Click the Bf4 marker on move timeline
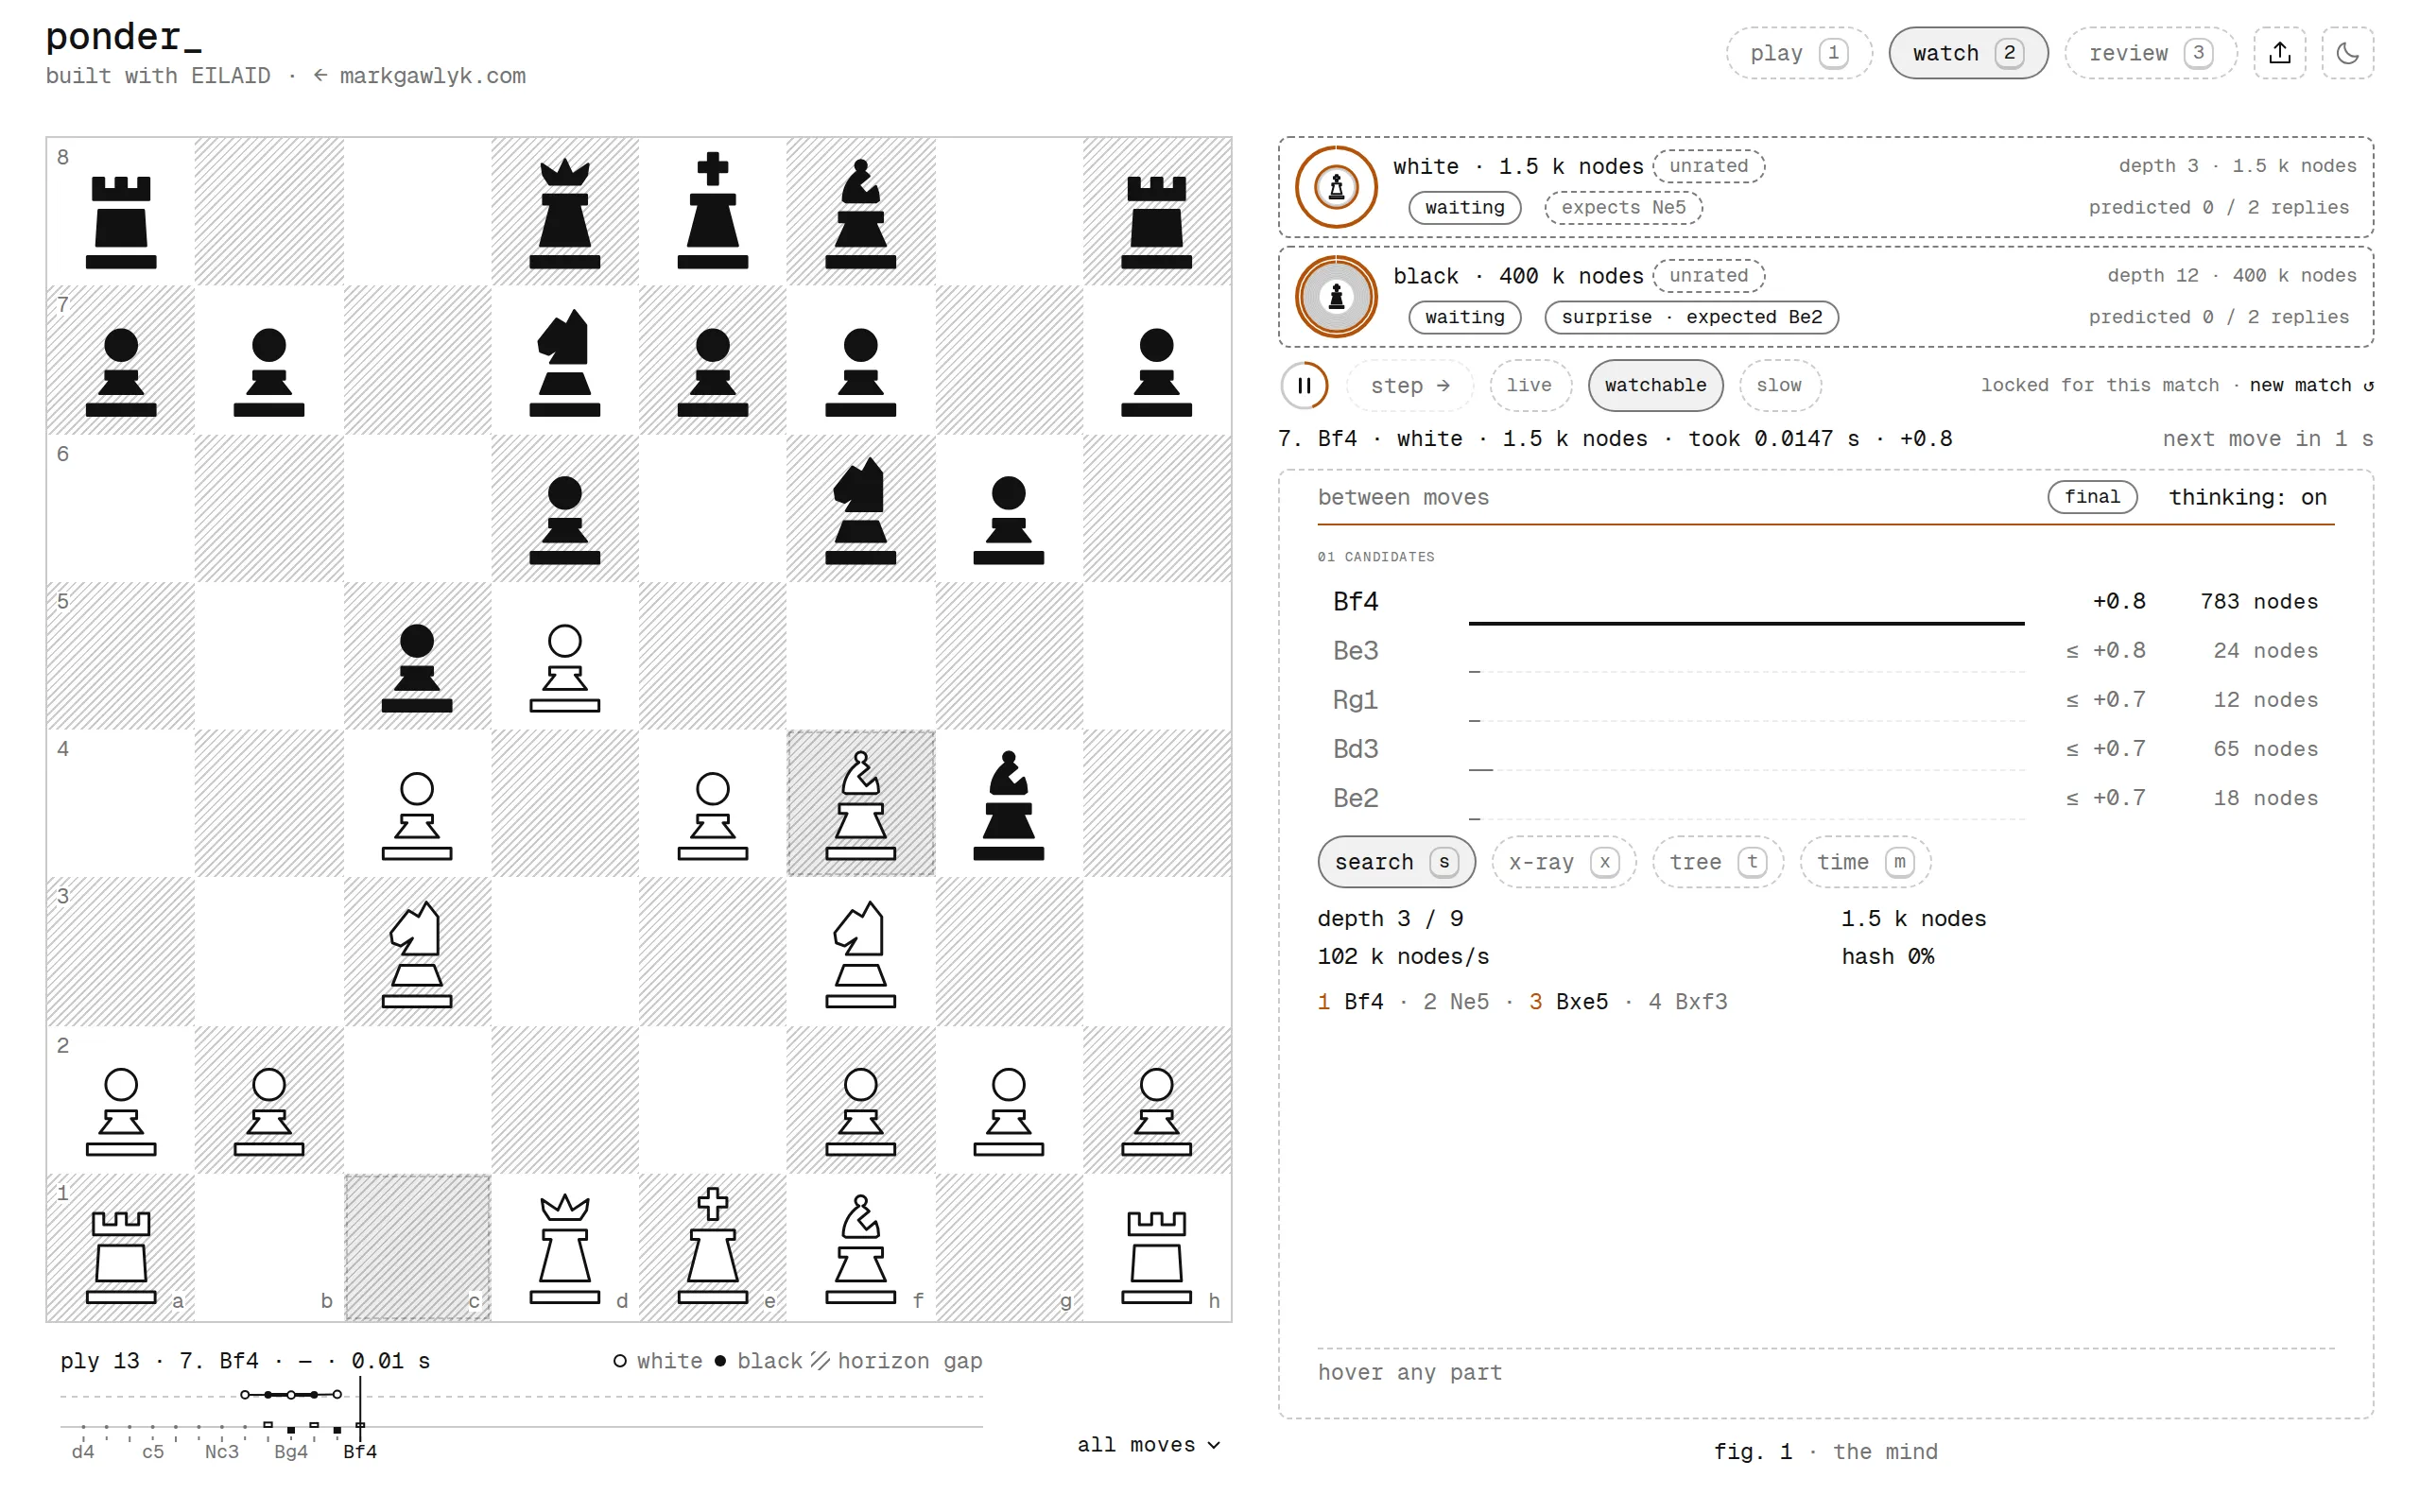The height and width of the screenshot is (1512, 2420). pyautogui.click(x=360, y=1451)
